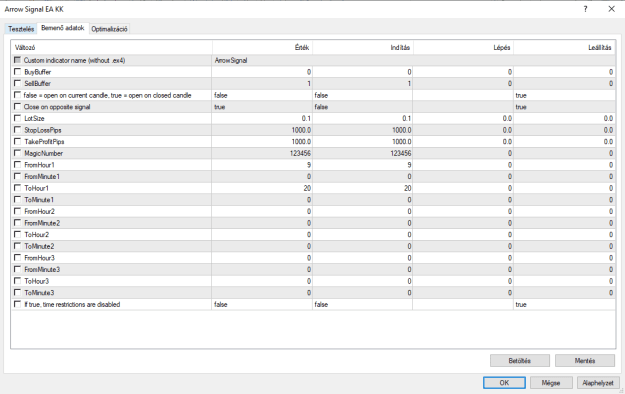The height and width of the screenshot is (394, 625).
Task: Tick the ToHour1 checkbox
Action: point(17,188)
